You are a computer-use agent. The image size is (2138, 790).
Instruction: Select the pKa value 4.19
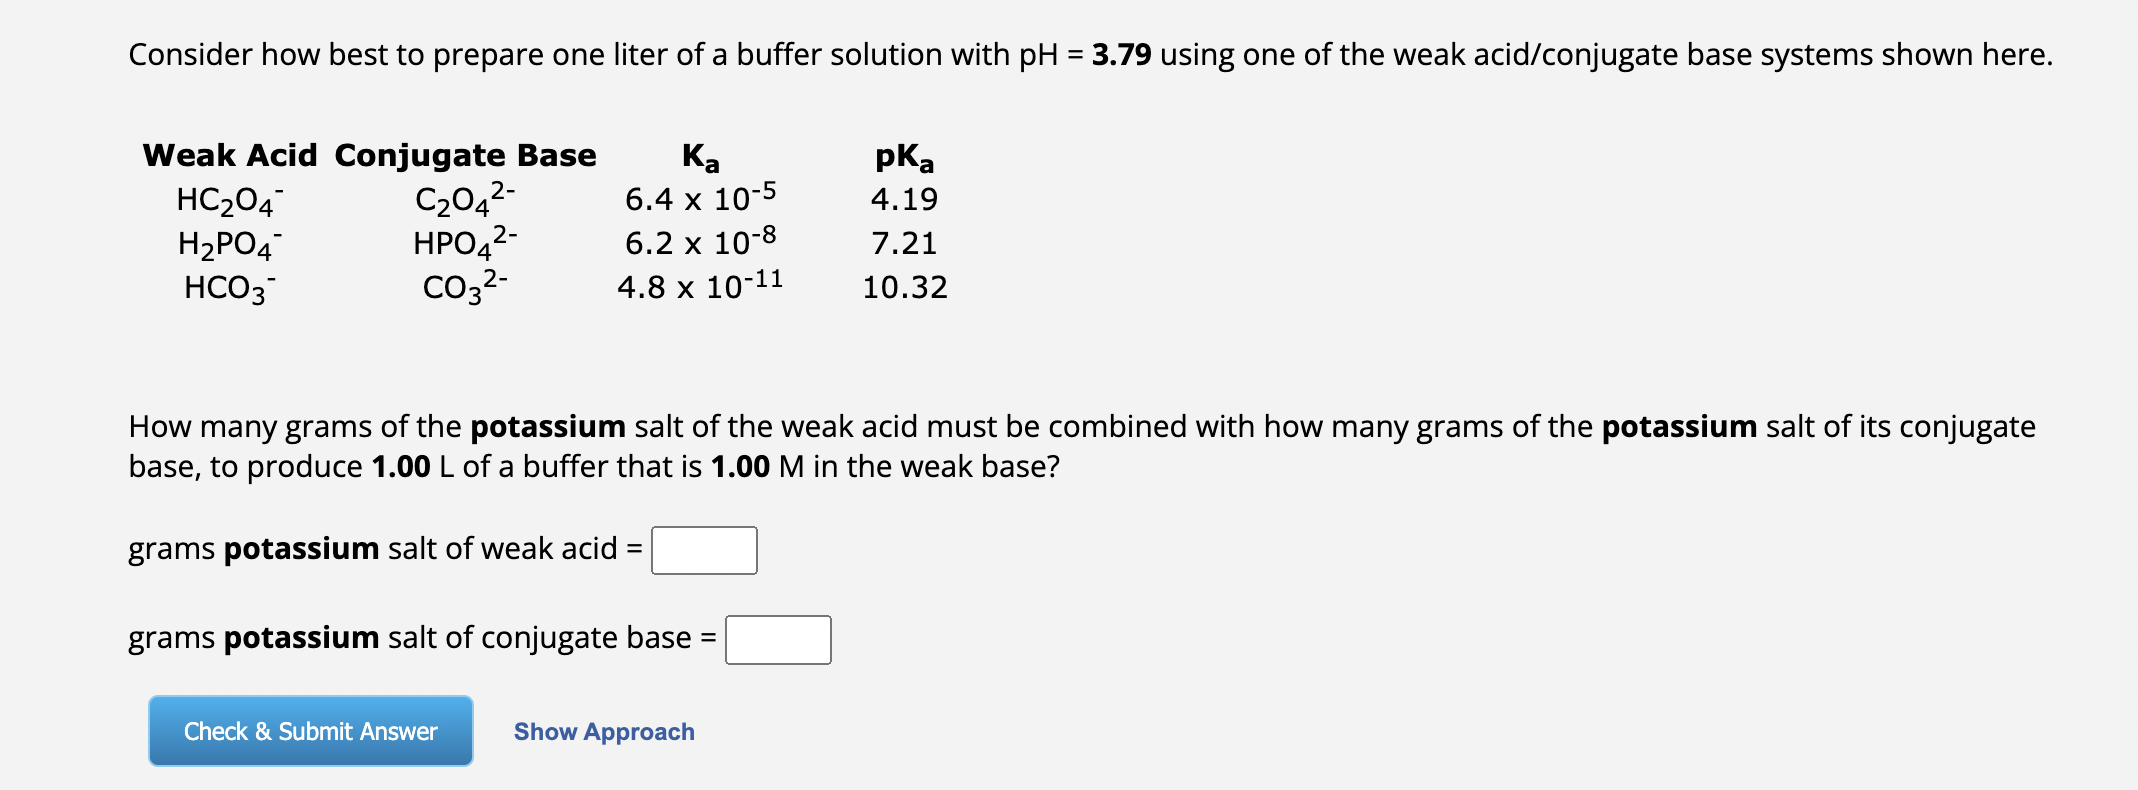[903, 199]
